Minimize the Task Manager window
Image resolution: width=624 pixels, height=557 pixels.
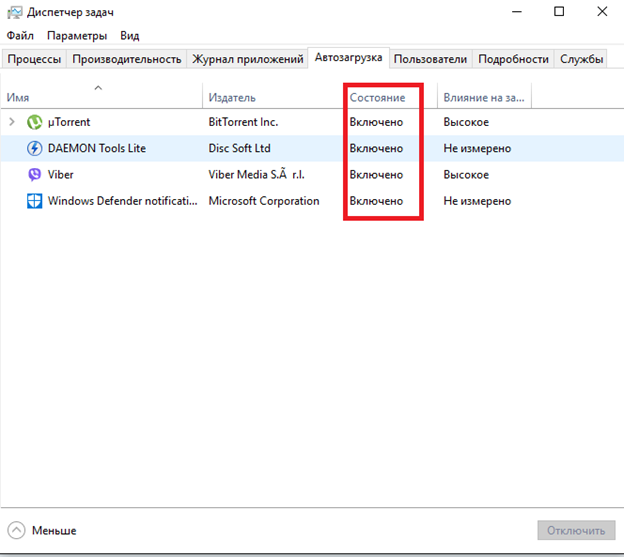point(517,12)
